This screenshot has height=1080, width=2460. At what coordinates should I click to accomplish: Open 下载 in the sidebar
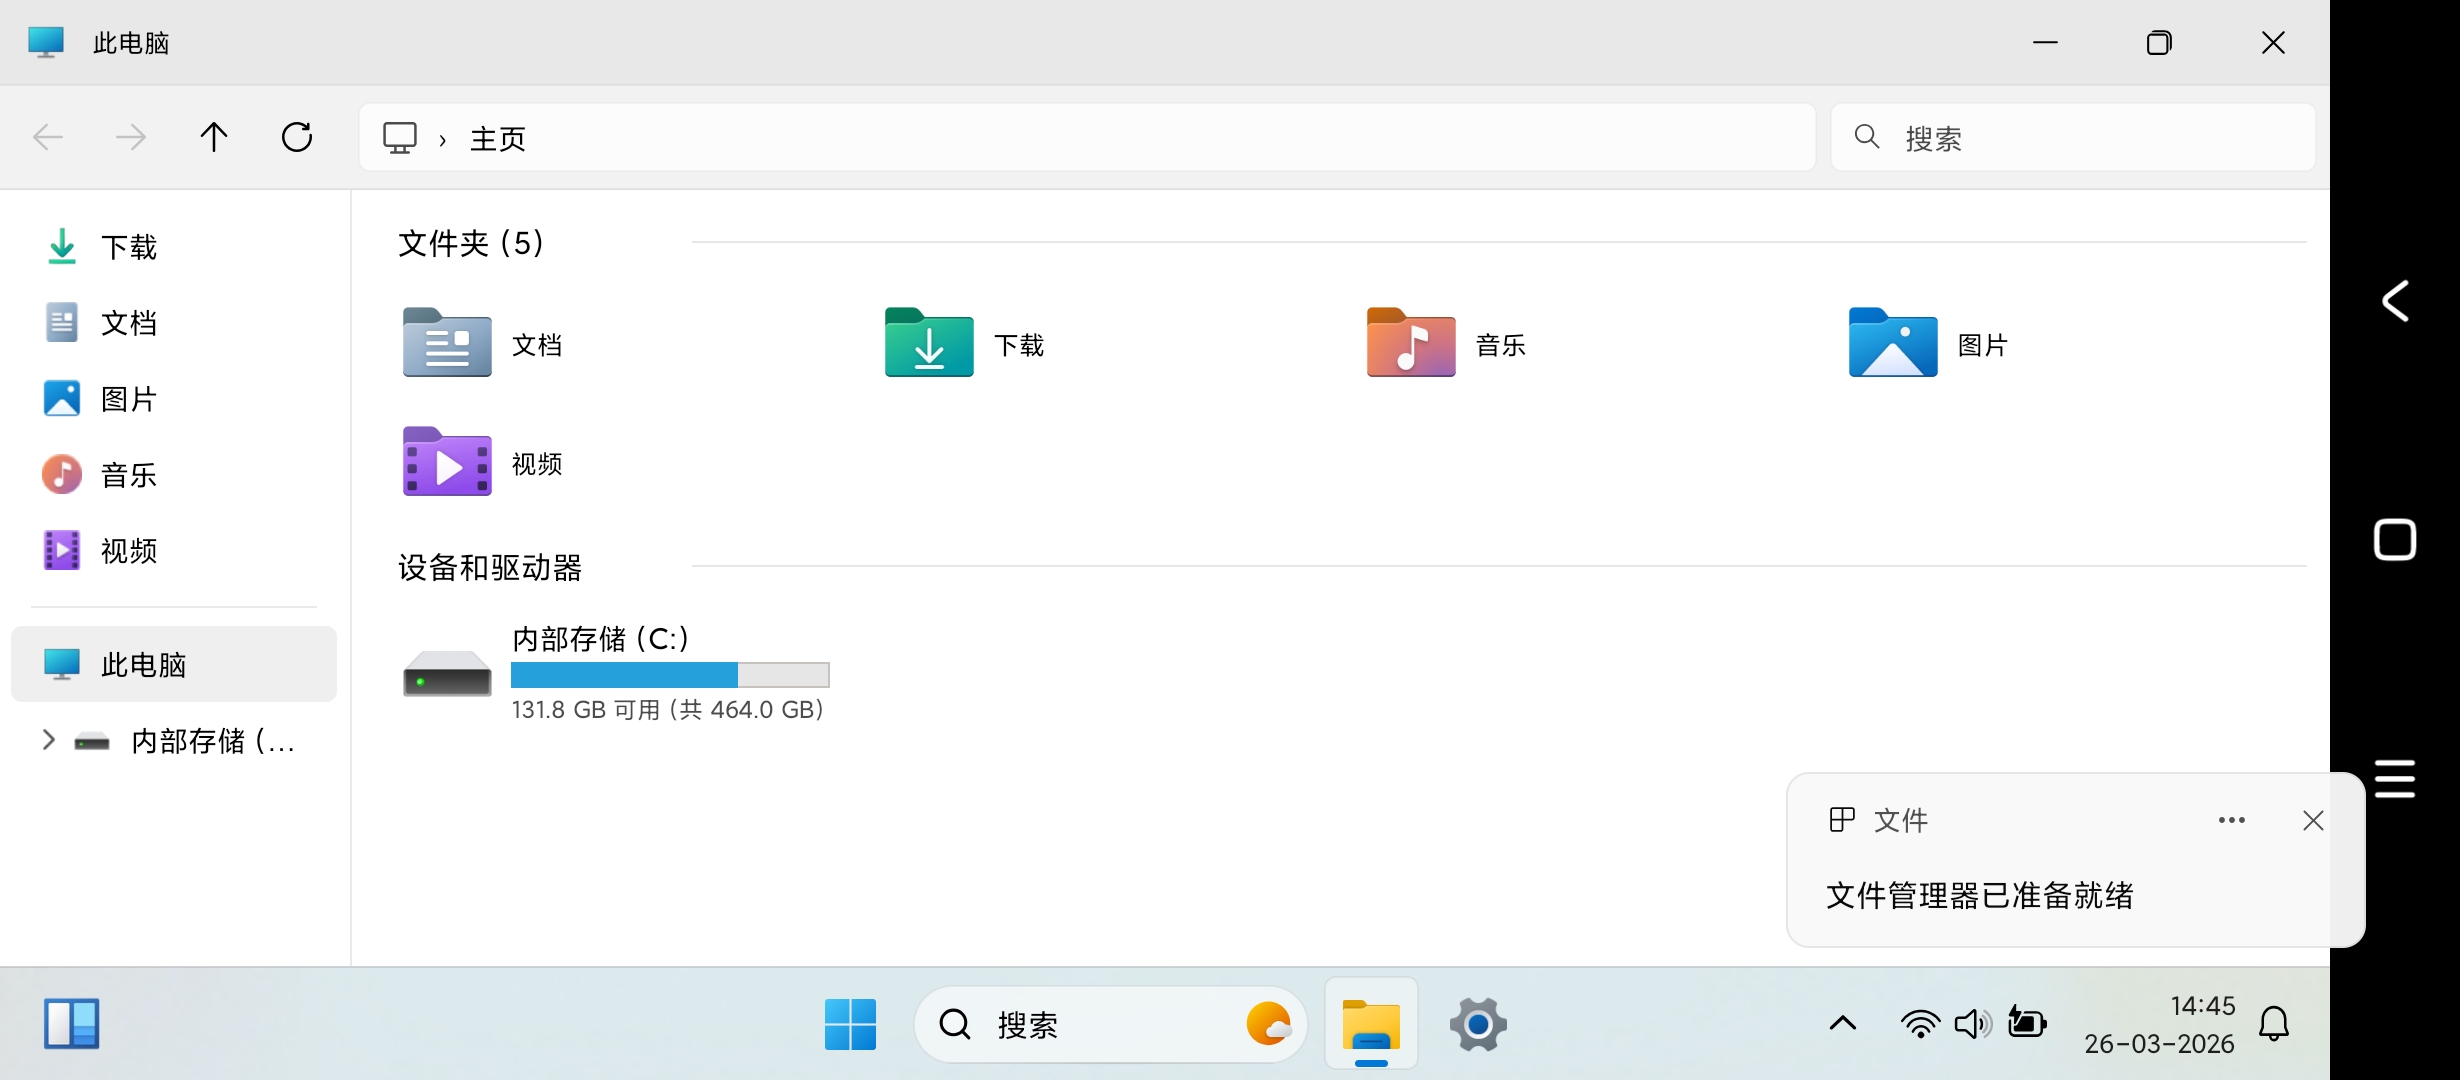pos(174,247)
